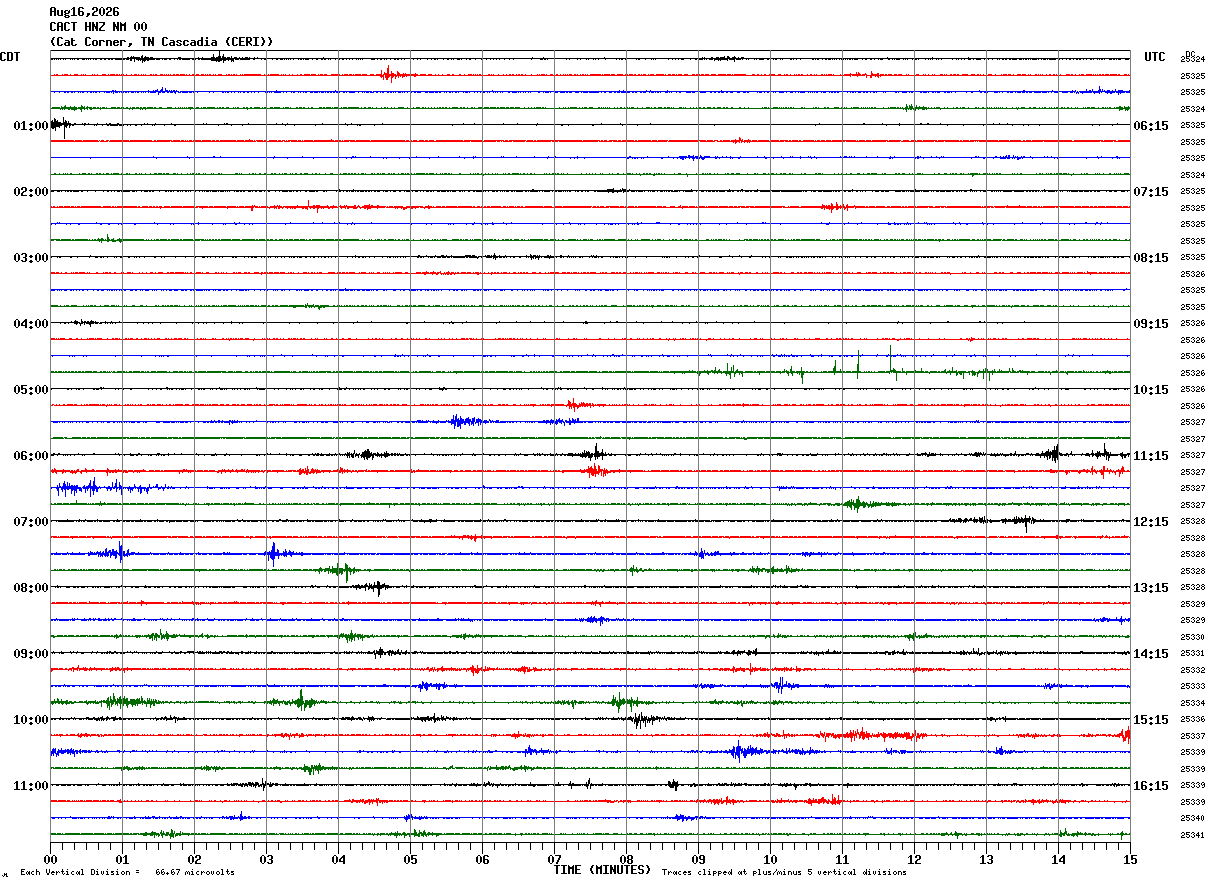Click the TIME (MINUTES) axis title
The width and height of the screenshot is (1210, 886).
(602, 870)
